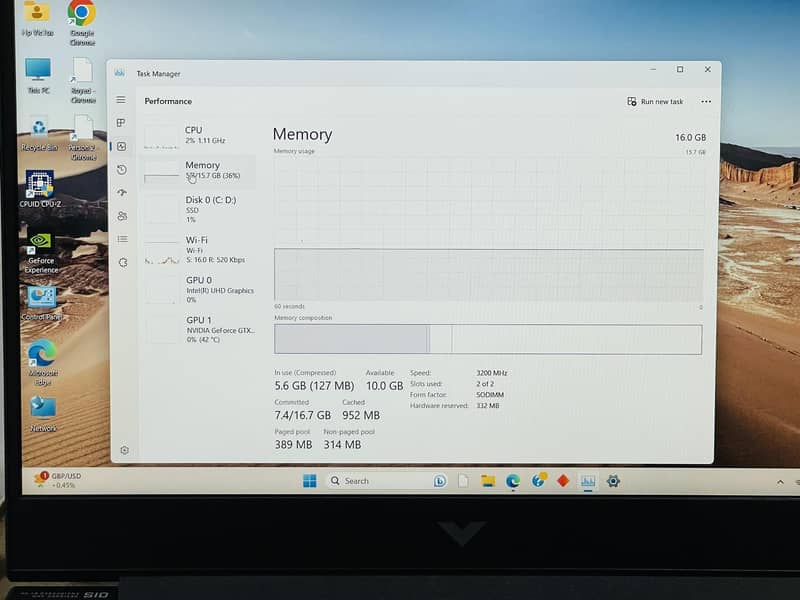This screenshot has height=600, width=800.
Task: Open Microsoft Edge from the taskbar
Action: pos(513,481)
